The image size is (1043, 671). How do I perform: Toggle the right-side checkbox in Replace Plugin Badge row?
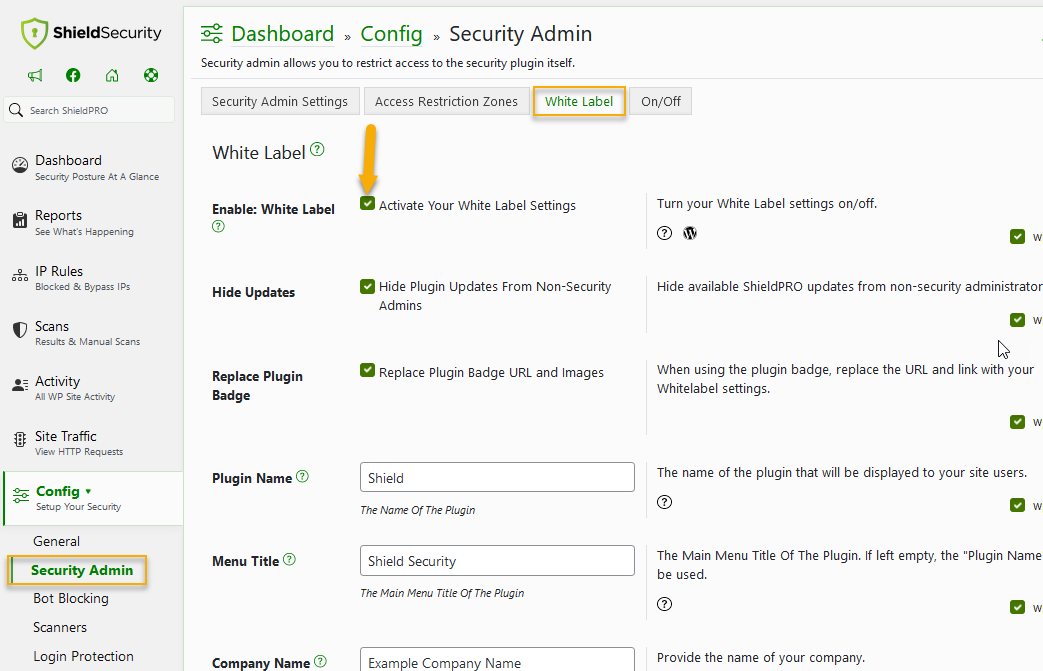[x=1017, y=422]
